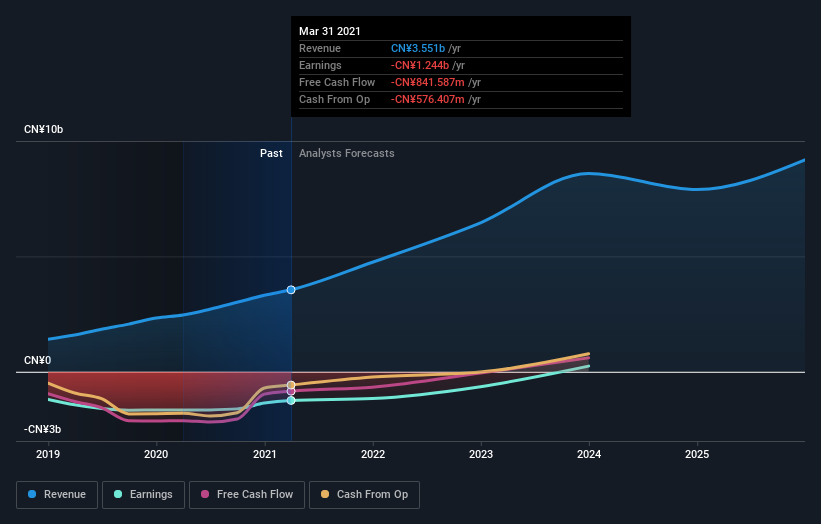Viewport: 821px width, 524px height.
Task: Click the pink Free Cash Flow data point
Action: (x=291, y=392)
